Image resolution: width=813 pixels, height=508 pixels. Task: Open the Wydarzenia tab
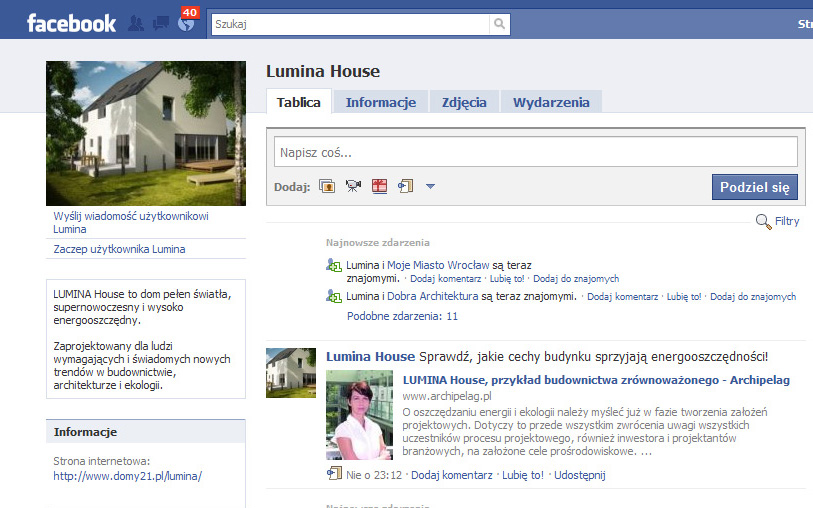551,102
